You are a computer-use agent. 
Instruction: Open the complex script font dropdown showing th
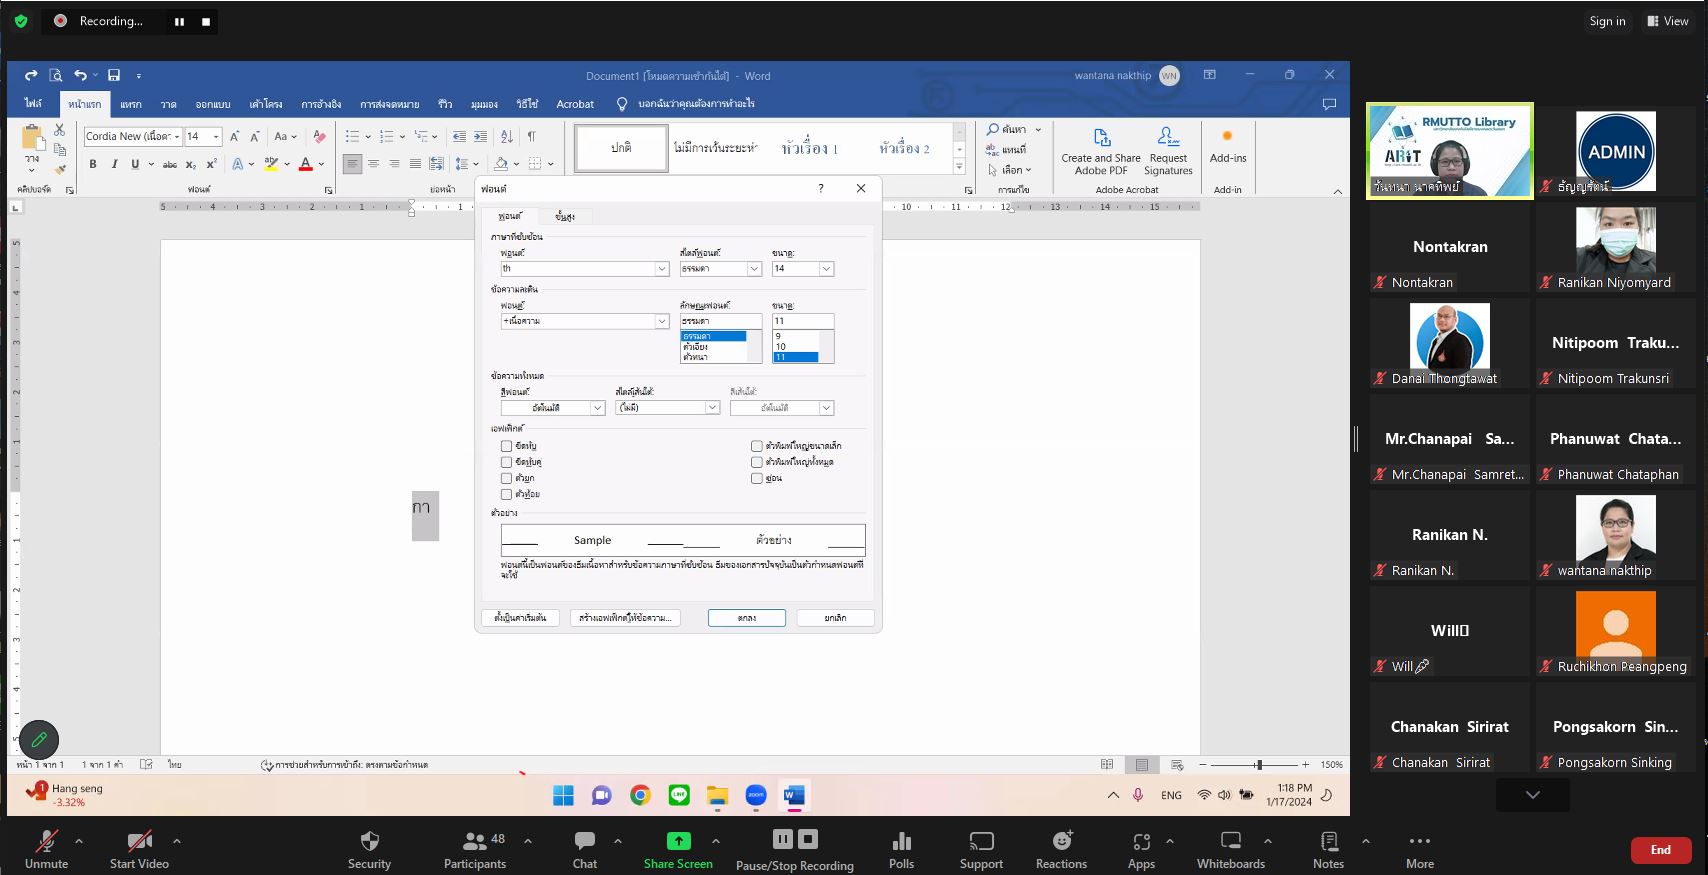point(662,269)
